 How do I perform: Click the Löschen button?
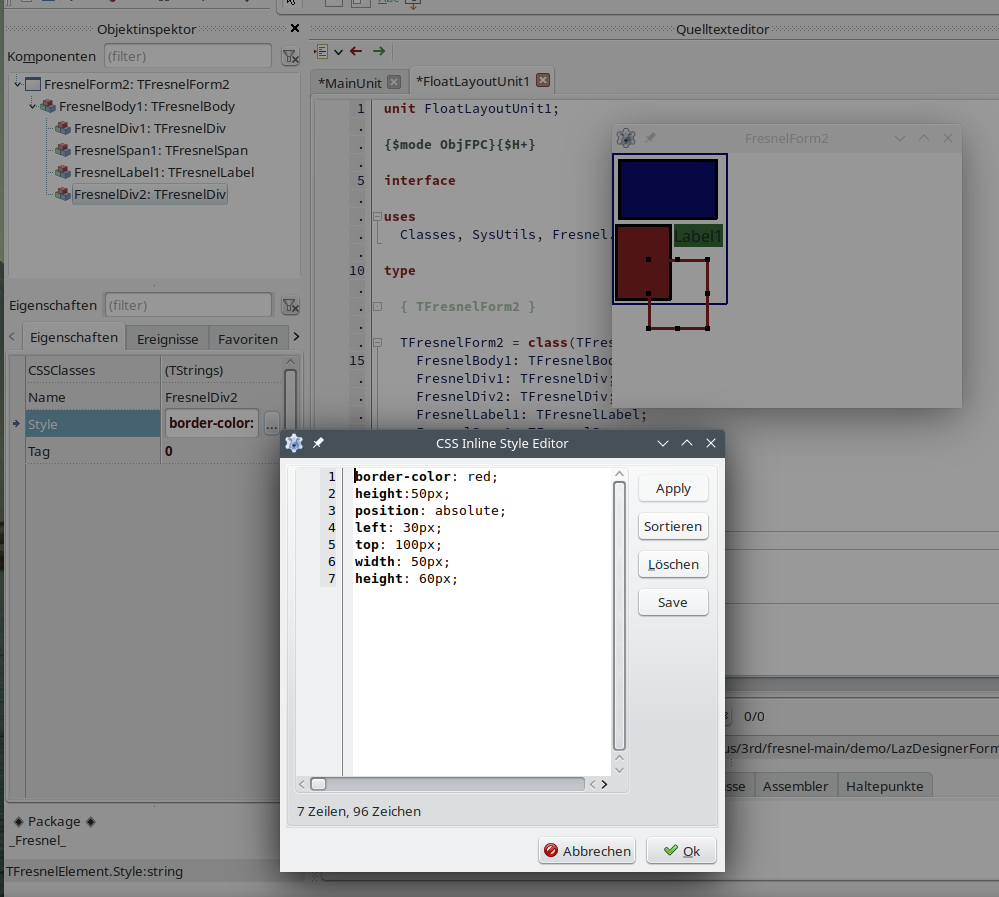pos(673,564)
